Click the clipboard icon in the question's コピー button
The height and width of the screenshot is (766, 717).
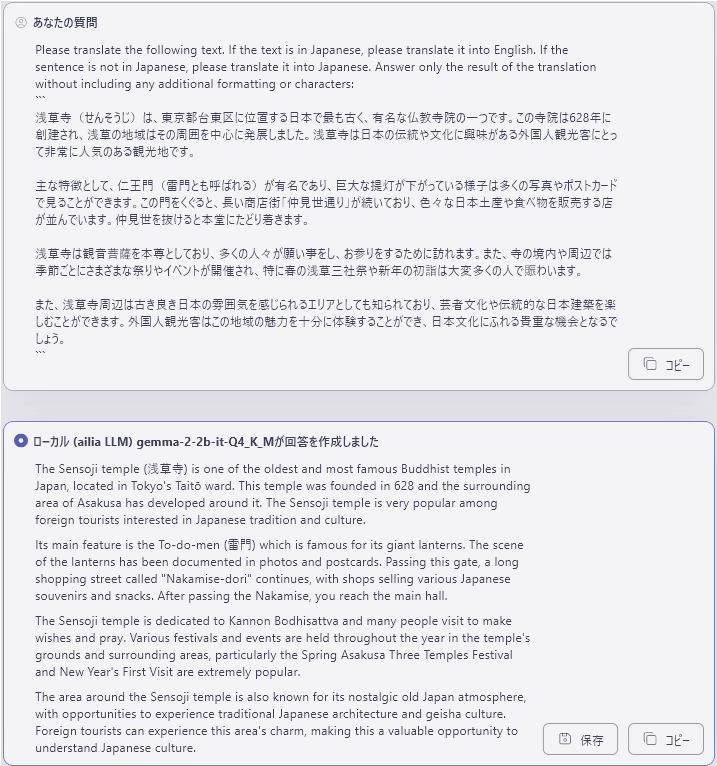(x=650, y=364)
